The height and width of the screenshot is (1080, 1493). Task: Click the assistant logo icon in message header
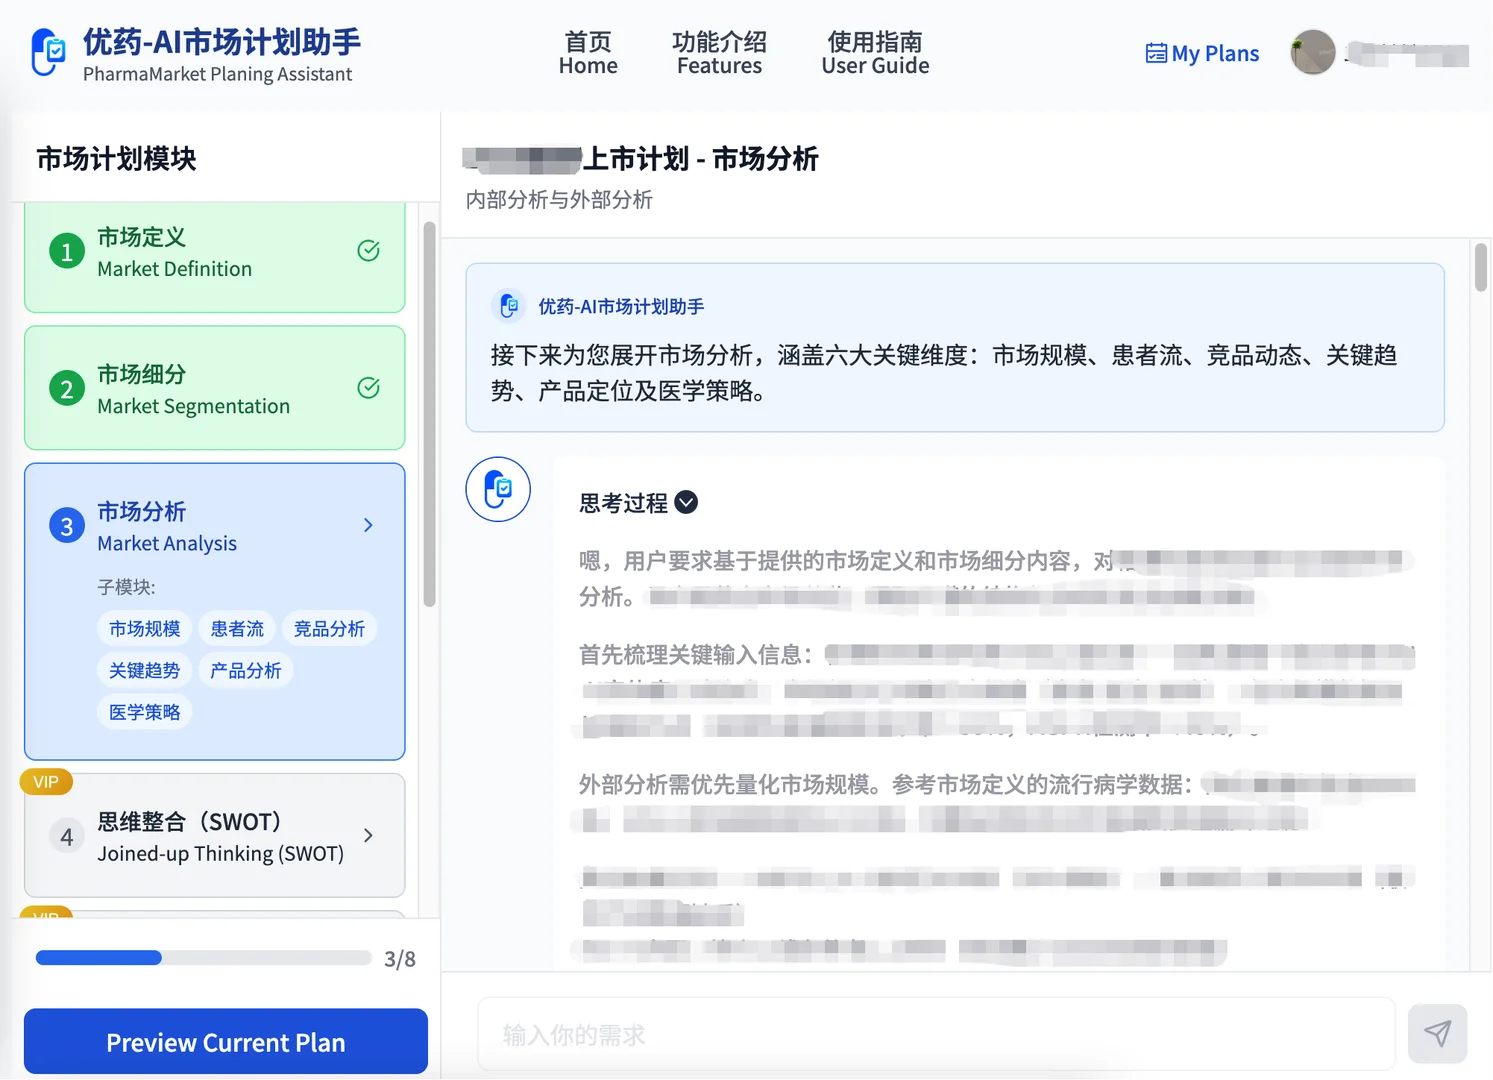pyautogui.click(x=509, y=306)
